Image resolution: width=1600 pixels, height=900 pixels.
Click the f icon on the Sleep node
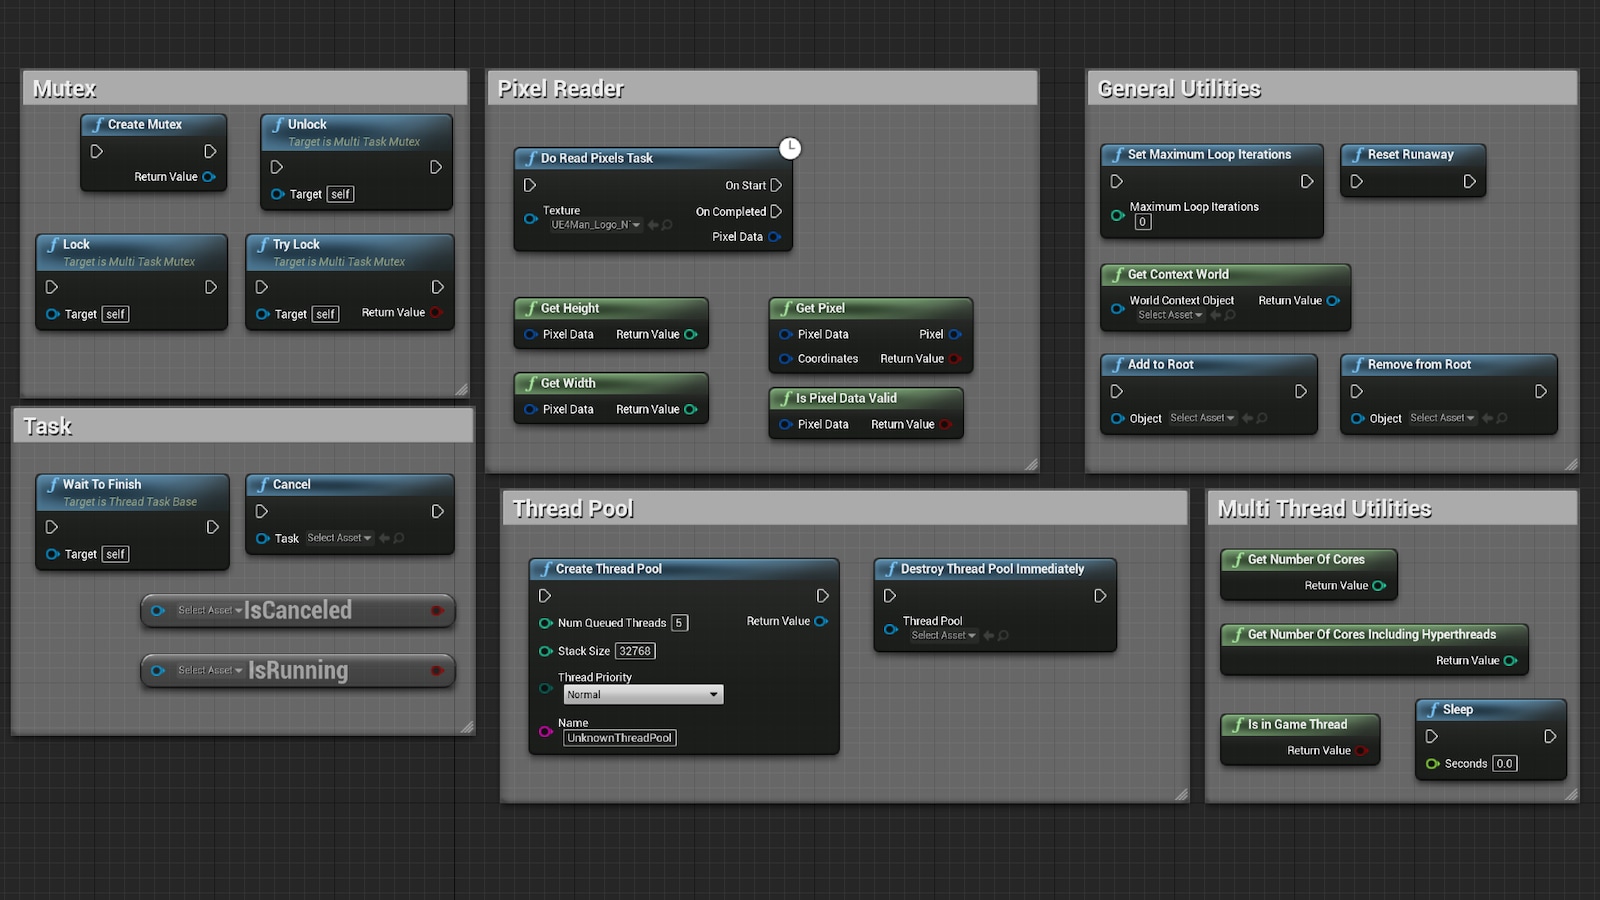click(x=1434, y=709)
